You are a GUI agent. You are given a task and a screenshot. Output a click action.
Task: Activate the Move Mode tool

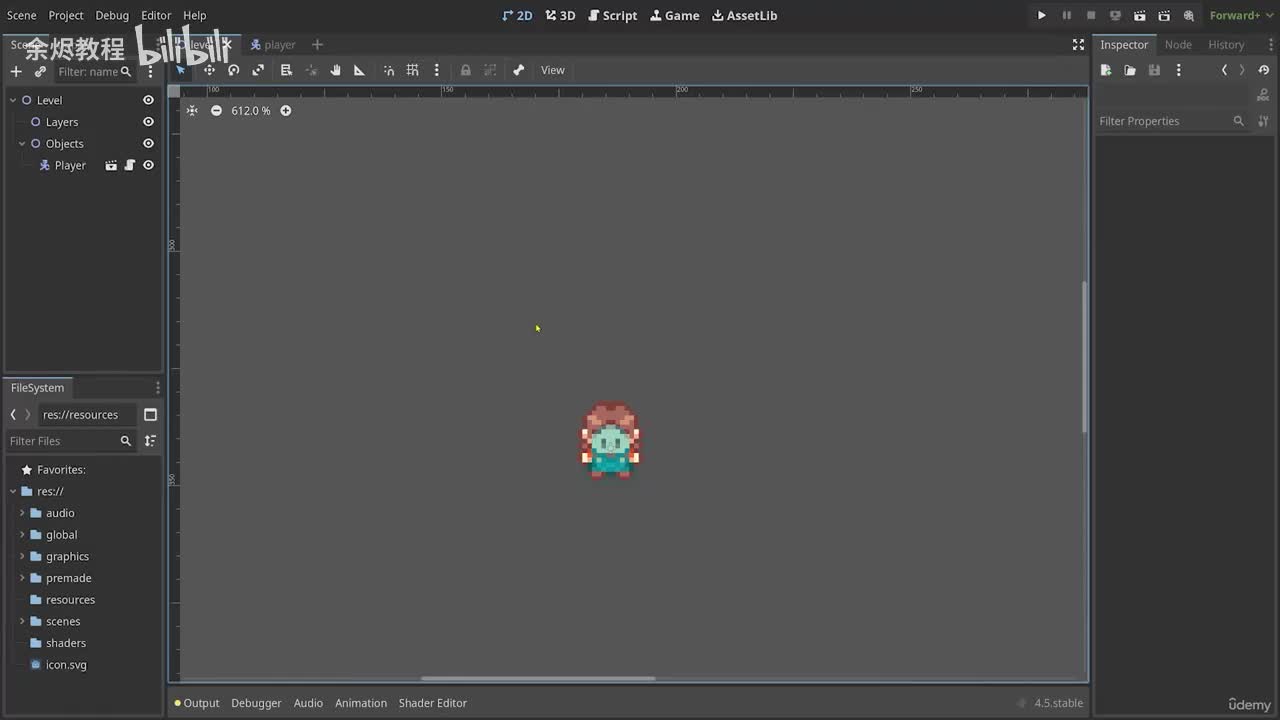(x=209, y=70)
